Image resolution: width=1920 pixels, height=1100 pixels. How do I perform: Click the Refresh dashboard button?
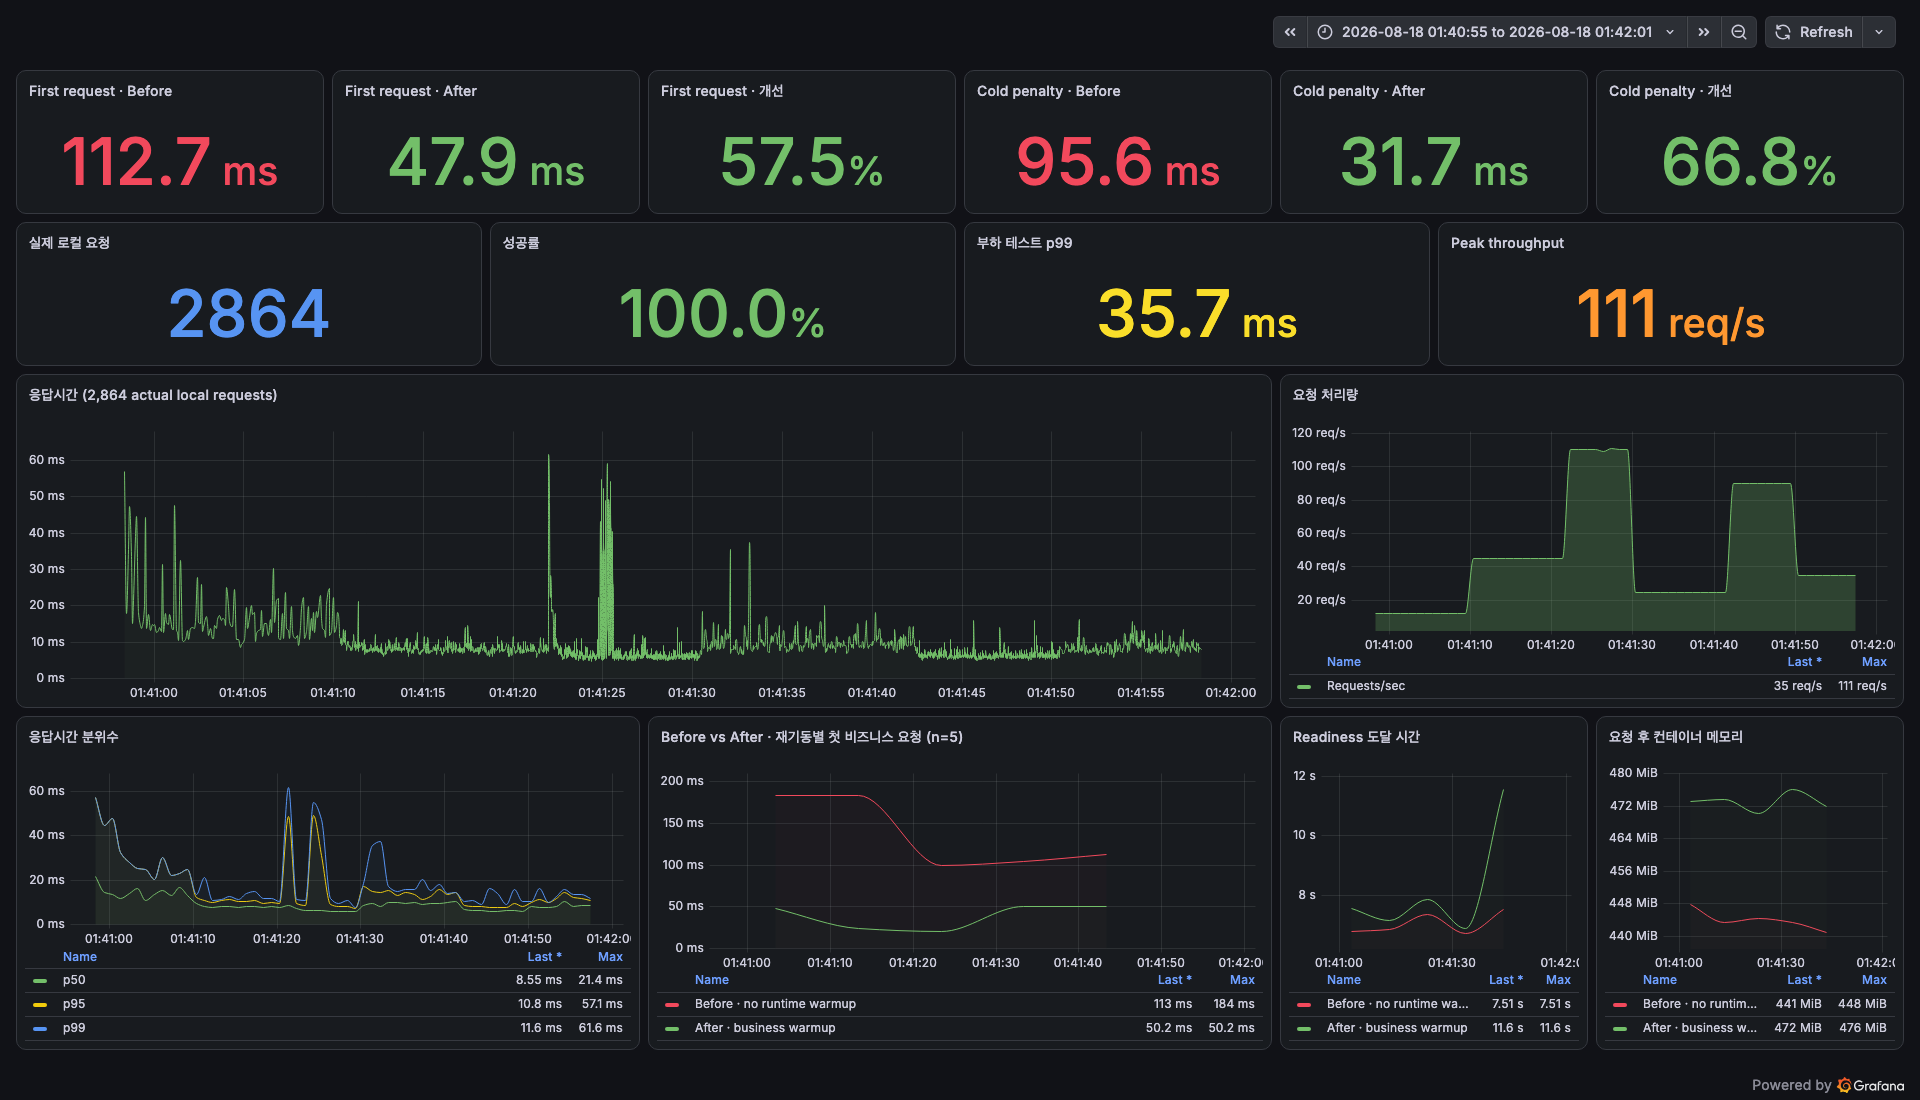(x=1814, y=32)
